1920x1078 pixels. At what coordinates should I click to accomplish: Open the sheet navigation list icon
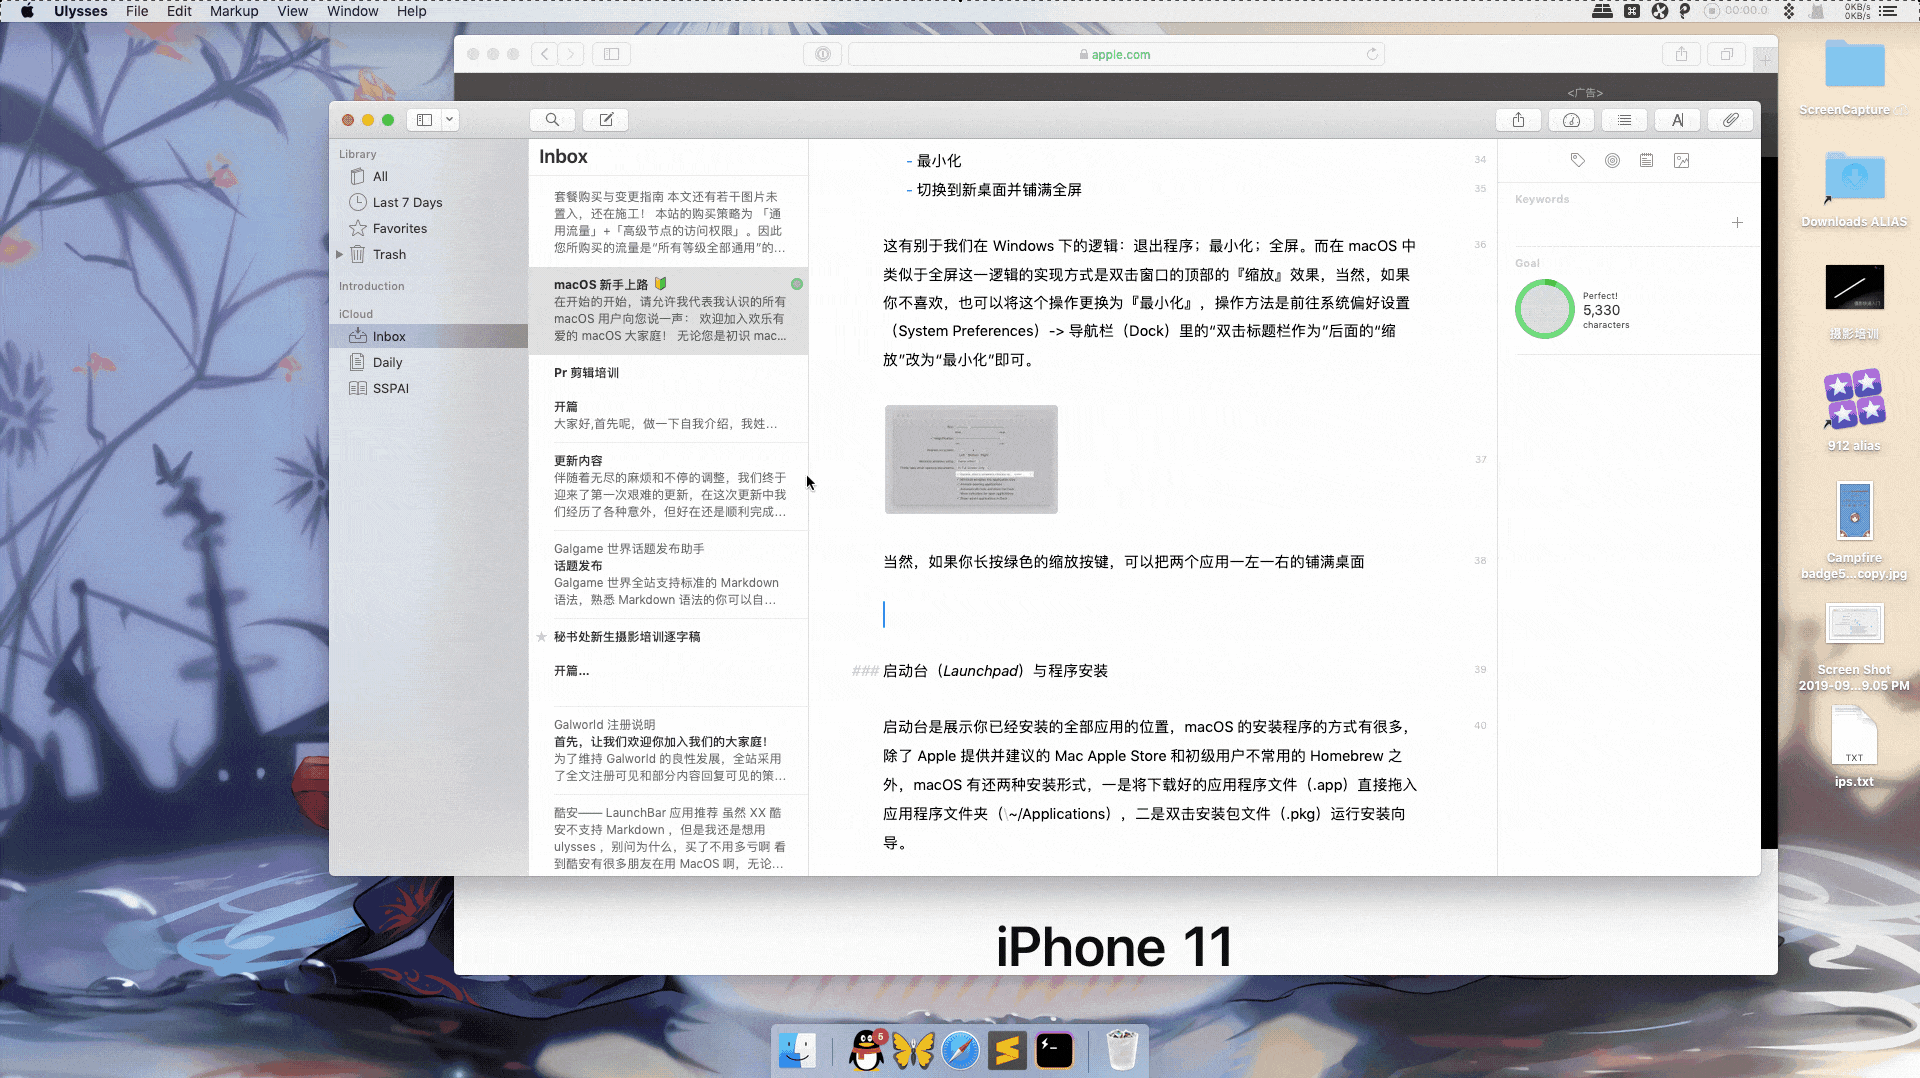[x=1625, y=120]
